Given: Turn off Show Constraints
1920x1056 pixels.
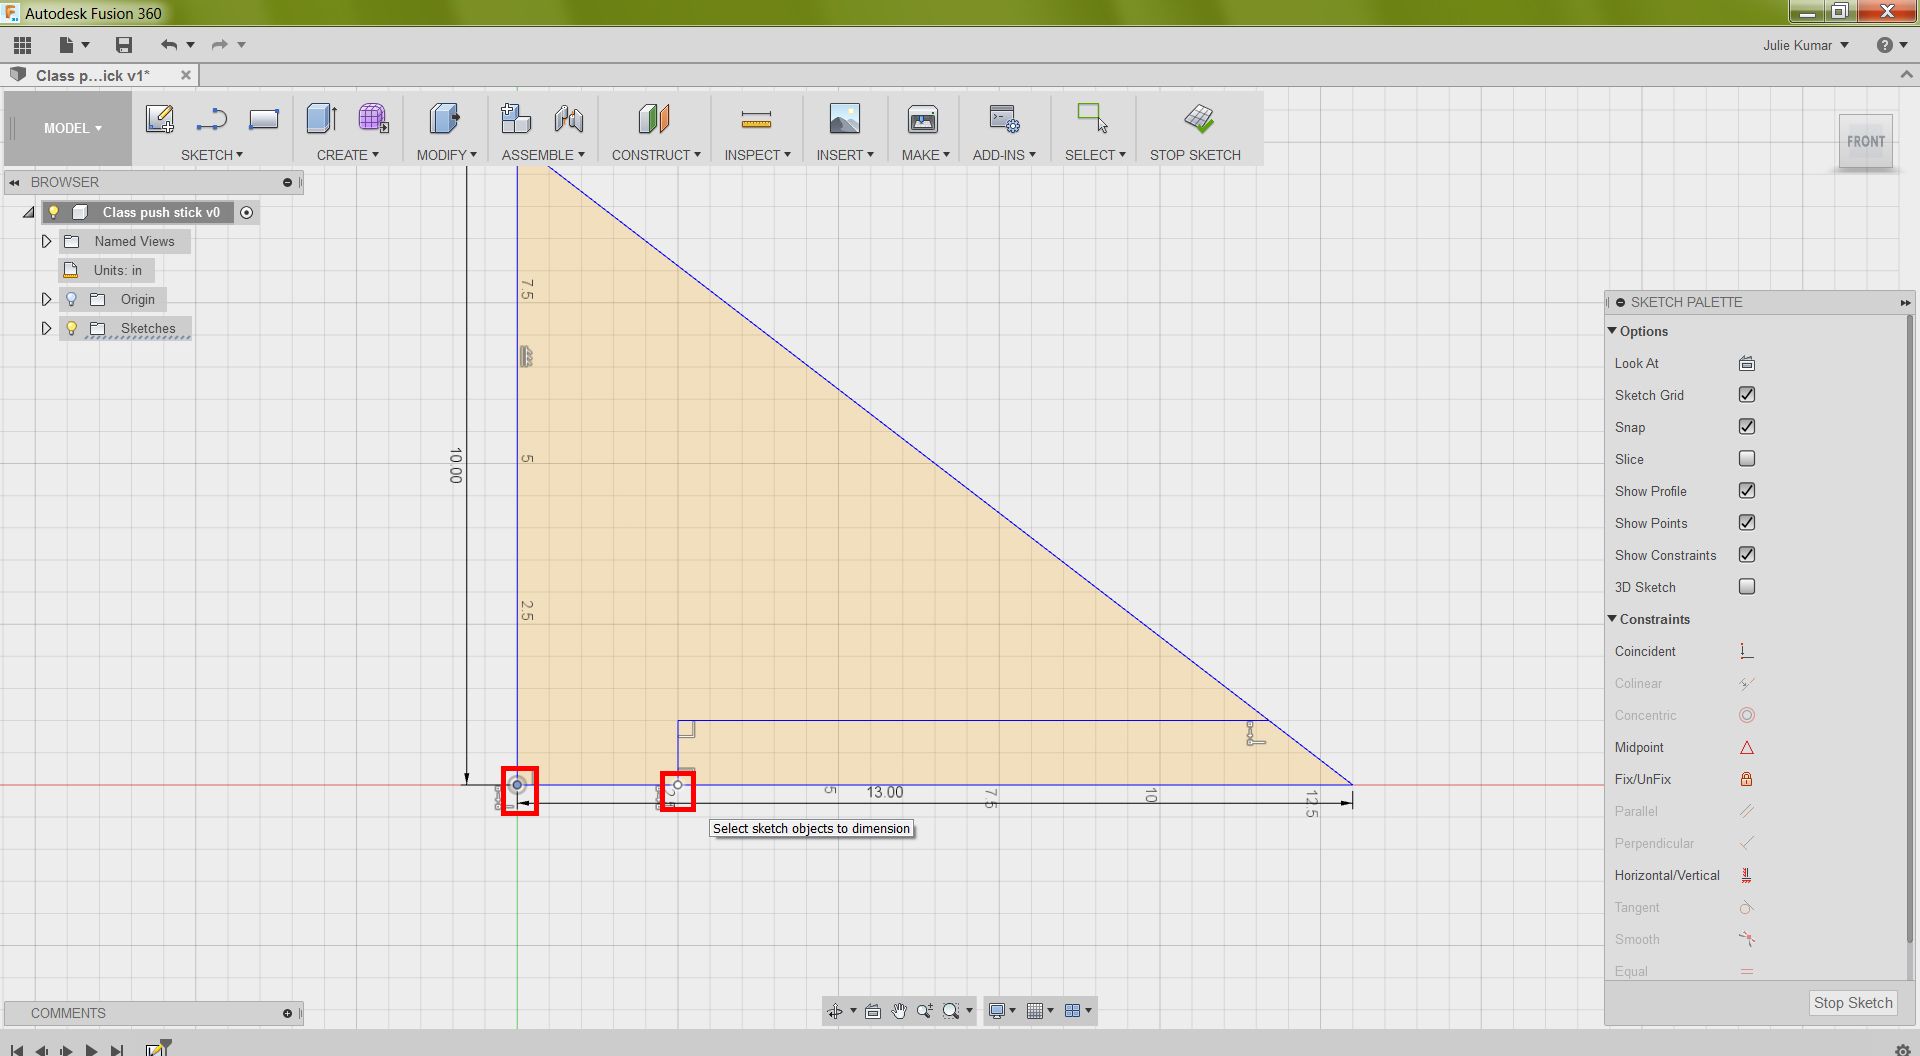Looking at the screenshot, I should [1746, 554].
